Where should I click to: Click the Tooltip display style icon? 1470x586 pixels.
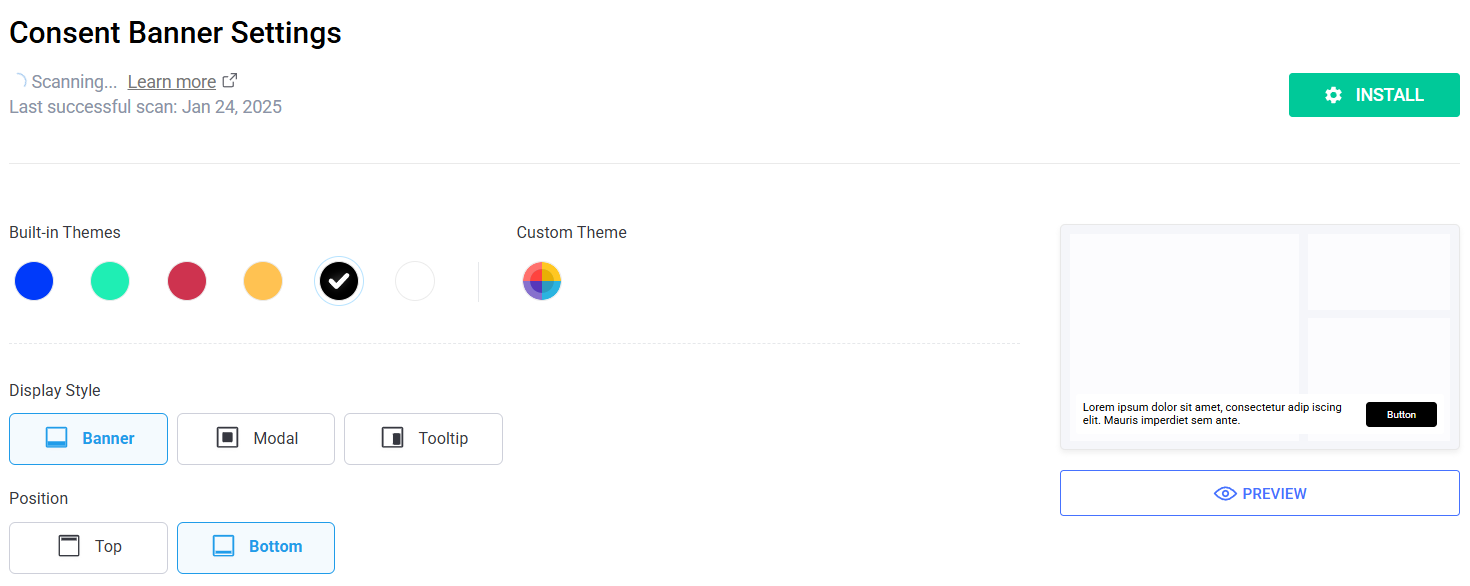tap(392, 438)
